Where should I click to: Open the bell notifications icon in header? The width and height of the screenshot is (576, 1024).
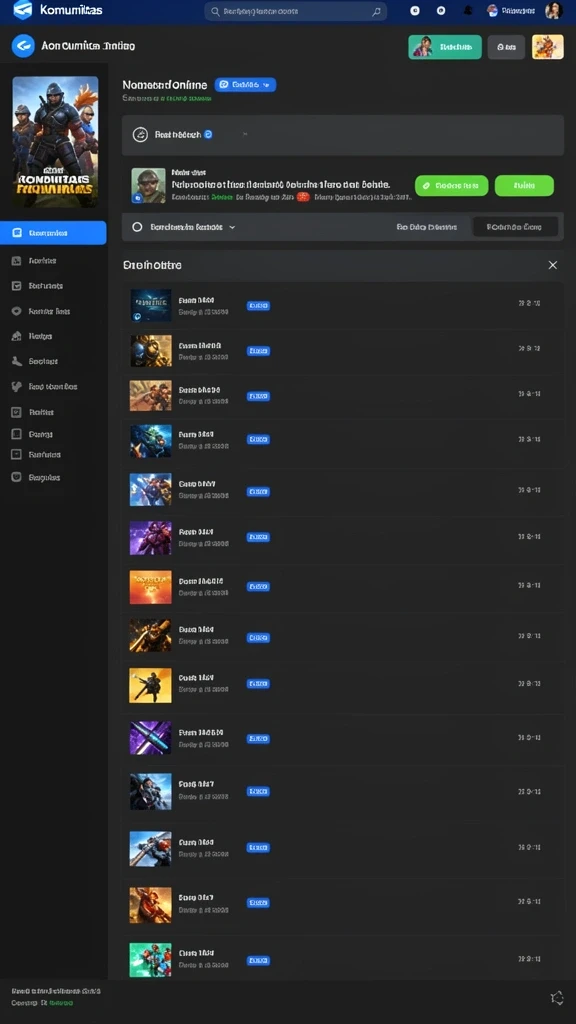point(468,11)
